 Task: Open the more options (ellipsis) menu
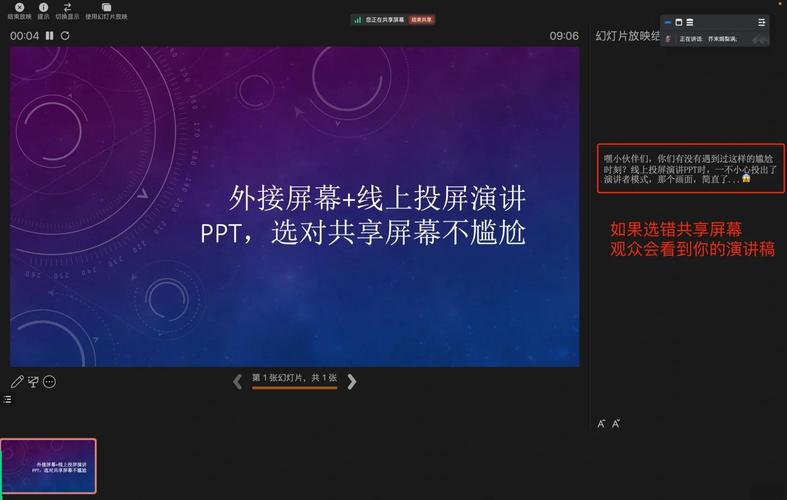click(49, 382)
